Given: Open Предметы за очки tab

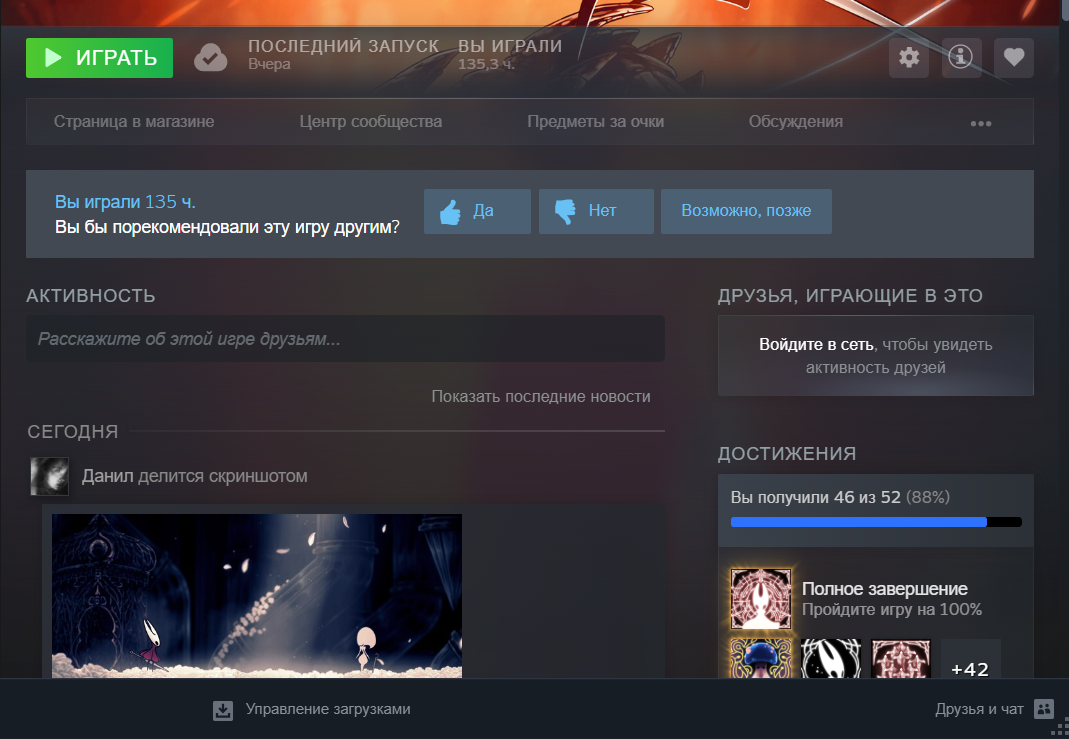Looking at the screenshot, I should pos(595,122).
